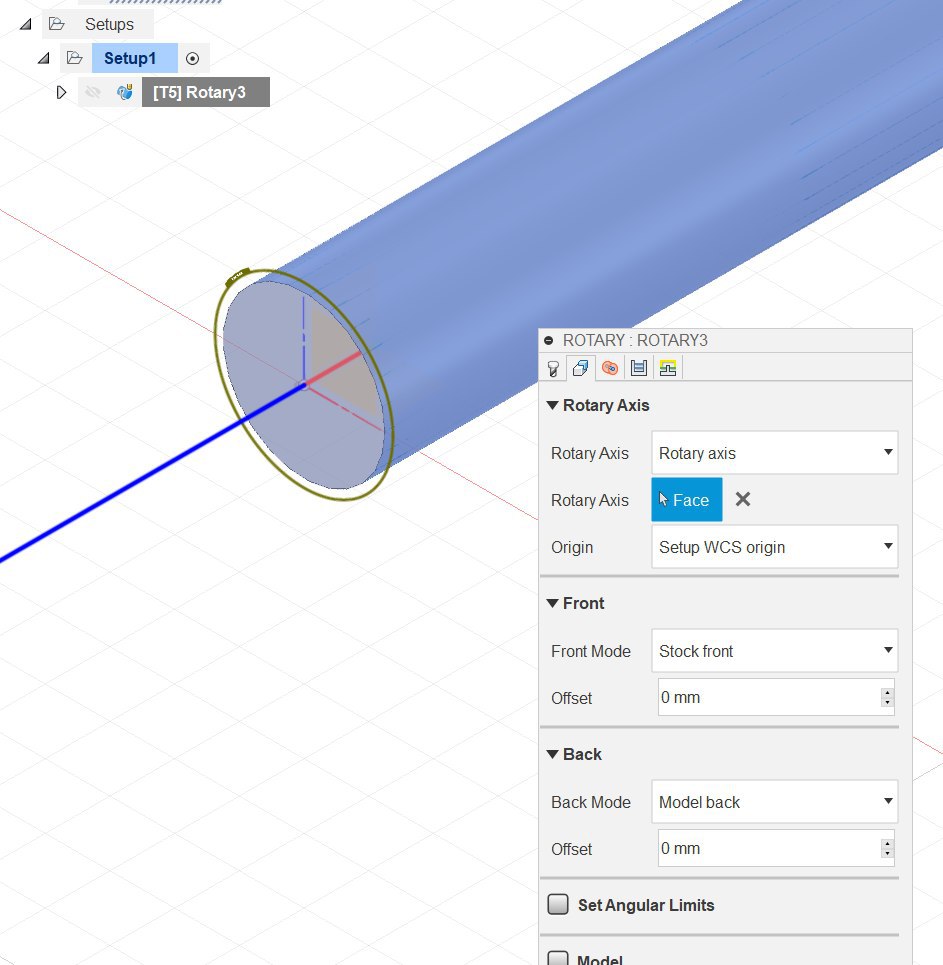Viewport: 943px width, 965px height.
Task: Collapse the Setups tree node
Action: point(26,25)
